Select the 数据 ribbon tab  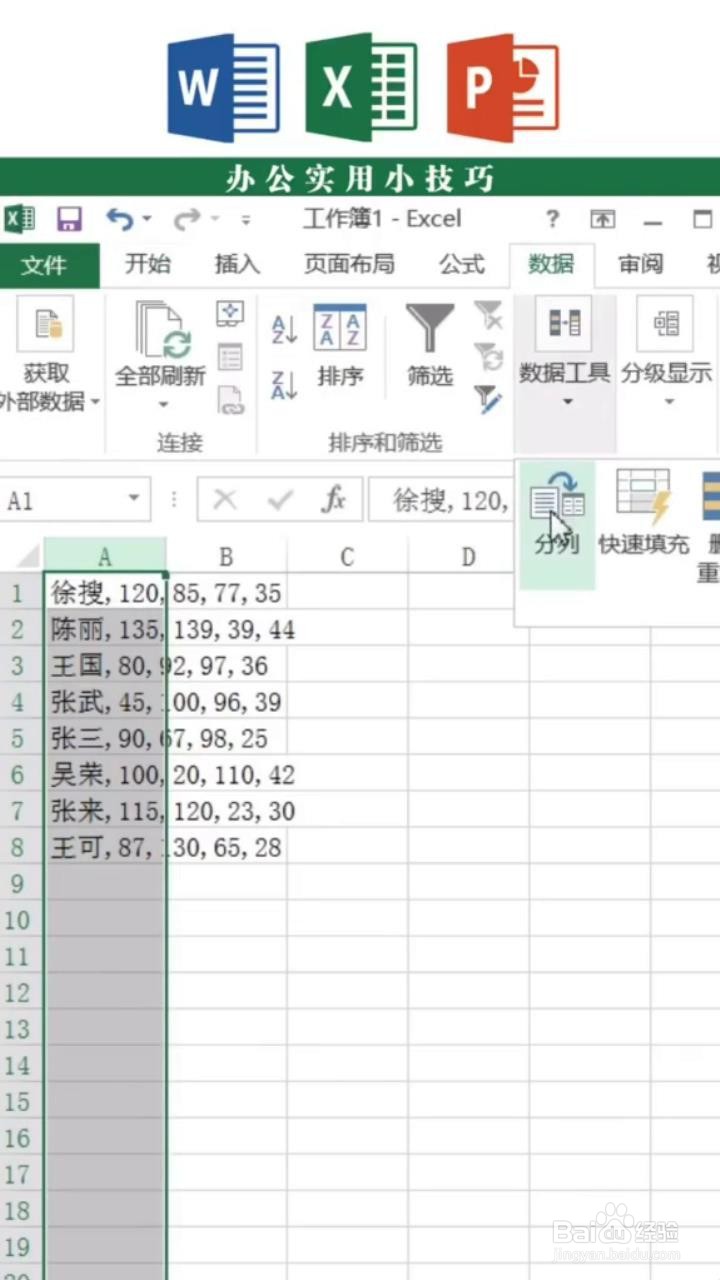(551, 264)
